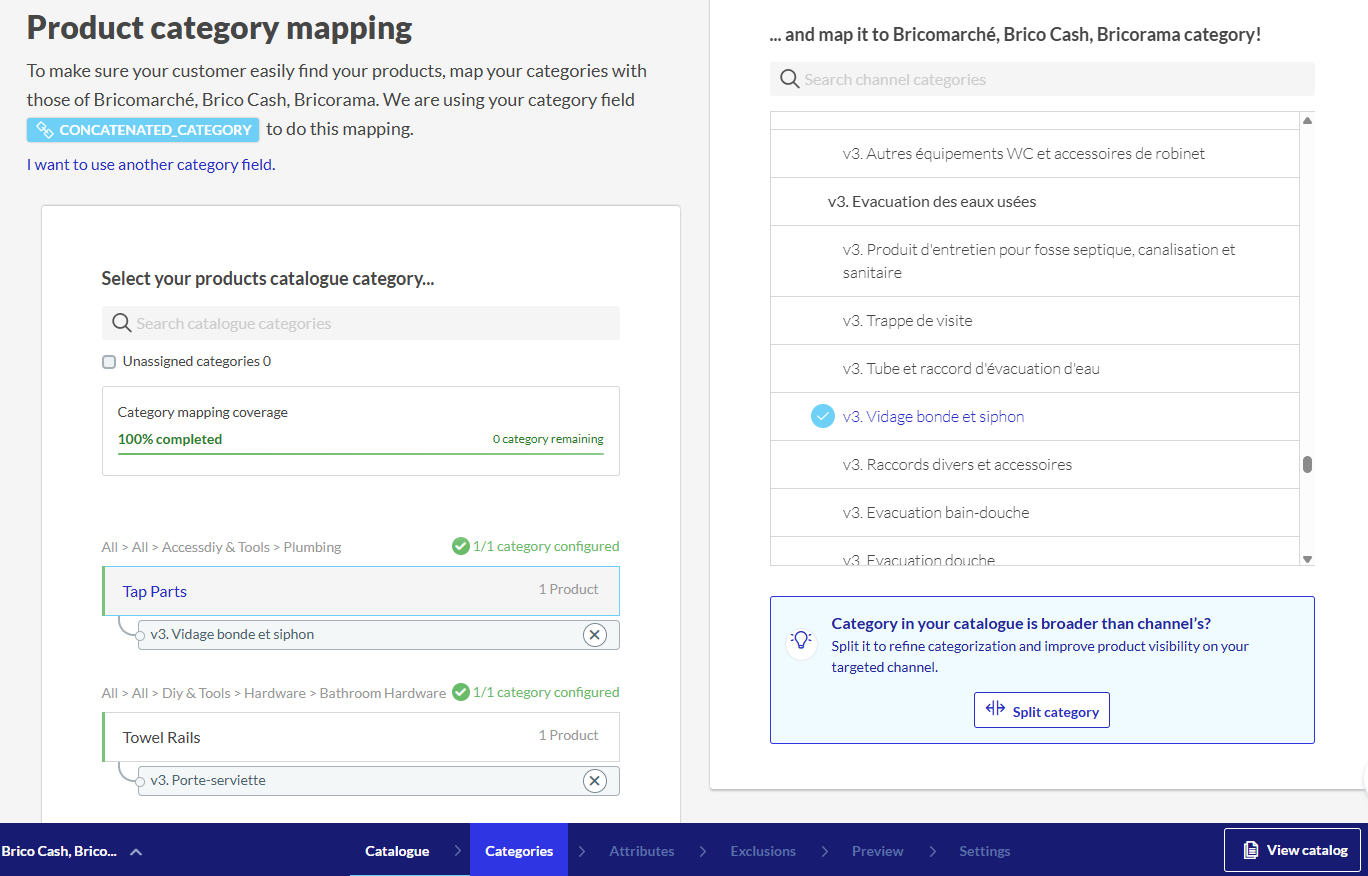Enable the Unassigned categories checkbox

point(109,362)
